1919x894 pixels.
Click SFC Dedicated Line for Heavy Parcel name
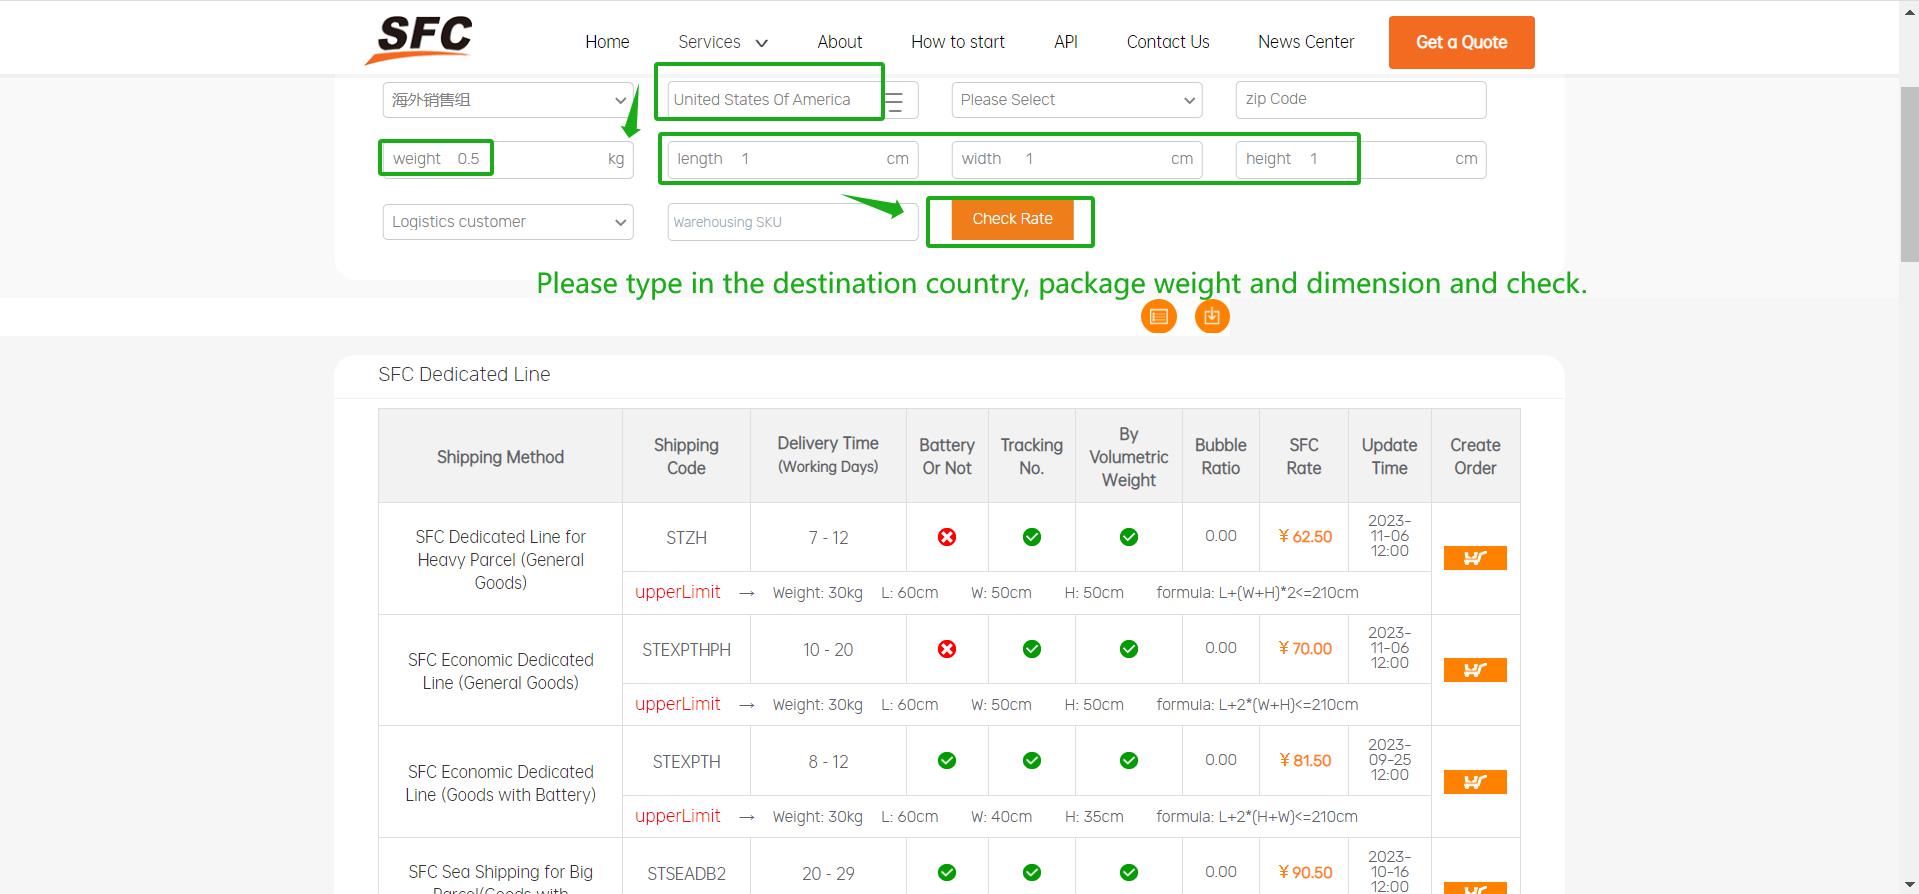pos(500,560)
